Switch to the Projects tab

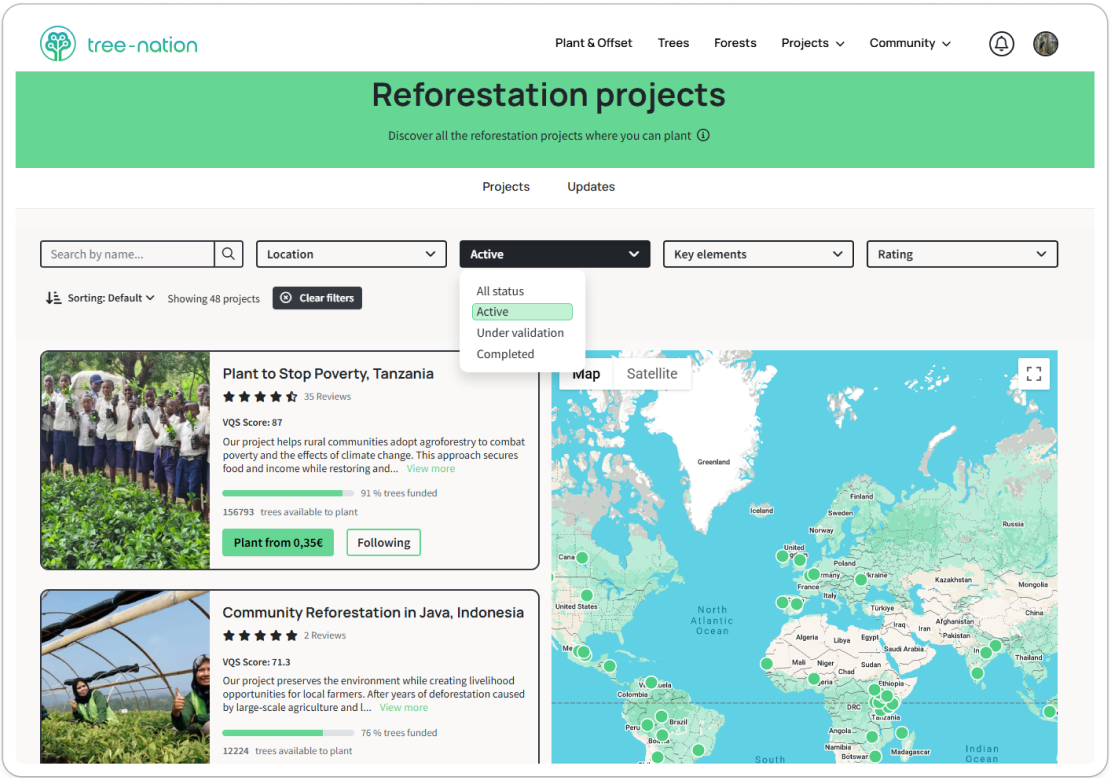(x=505, y=186)
